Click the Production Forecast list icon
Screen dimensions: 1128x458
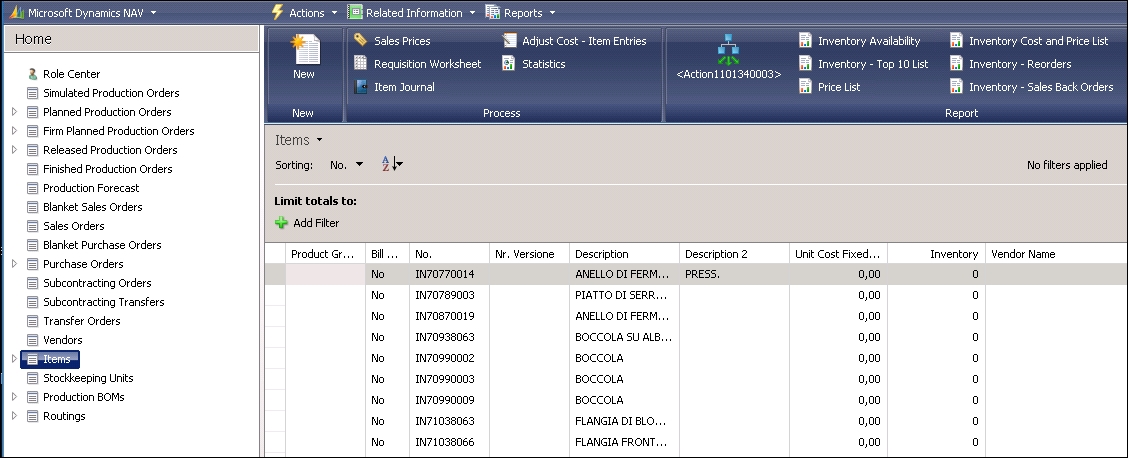pyautogui.click(x=32, y=188)
